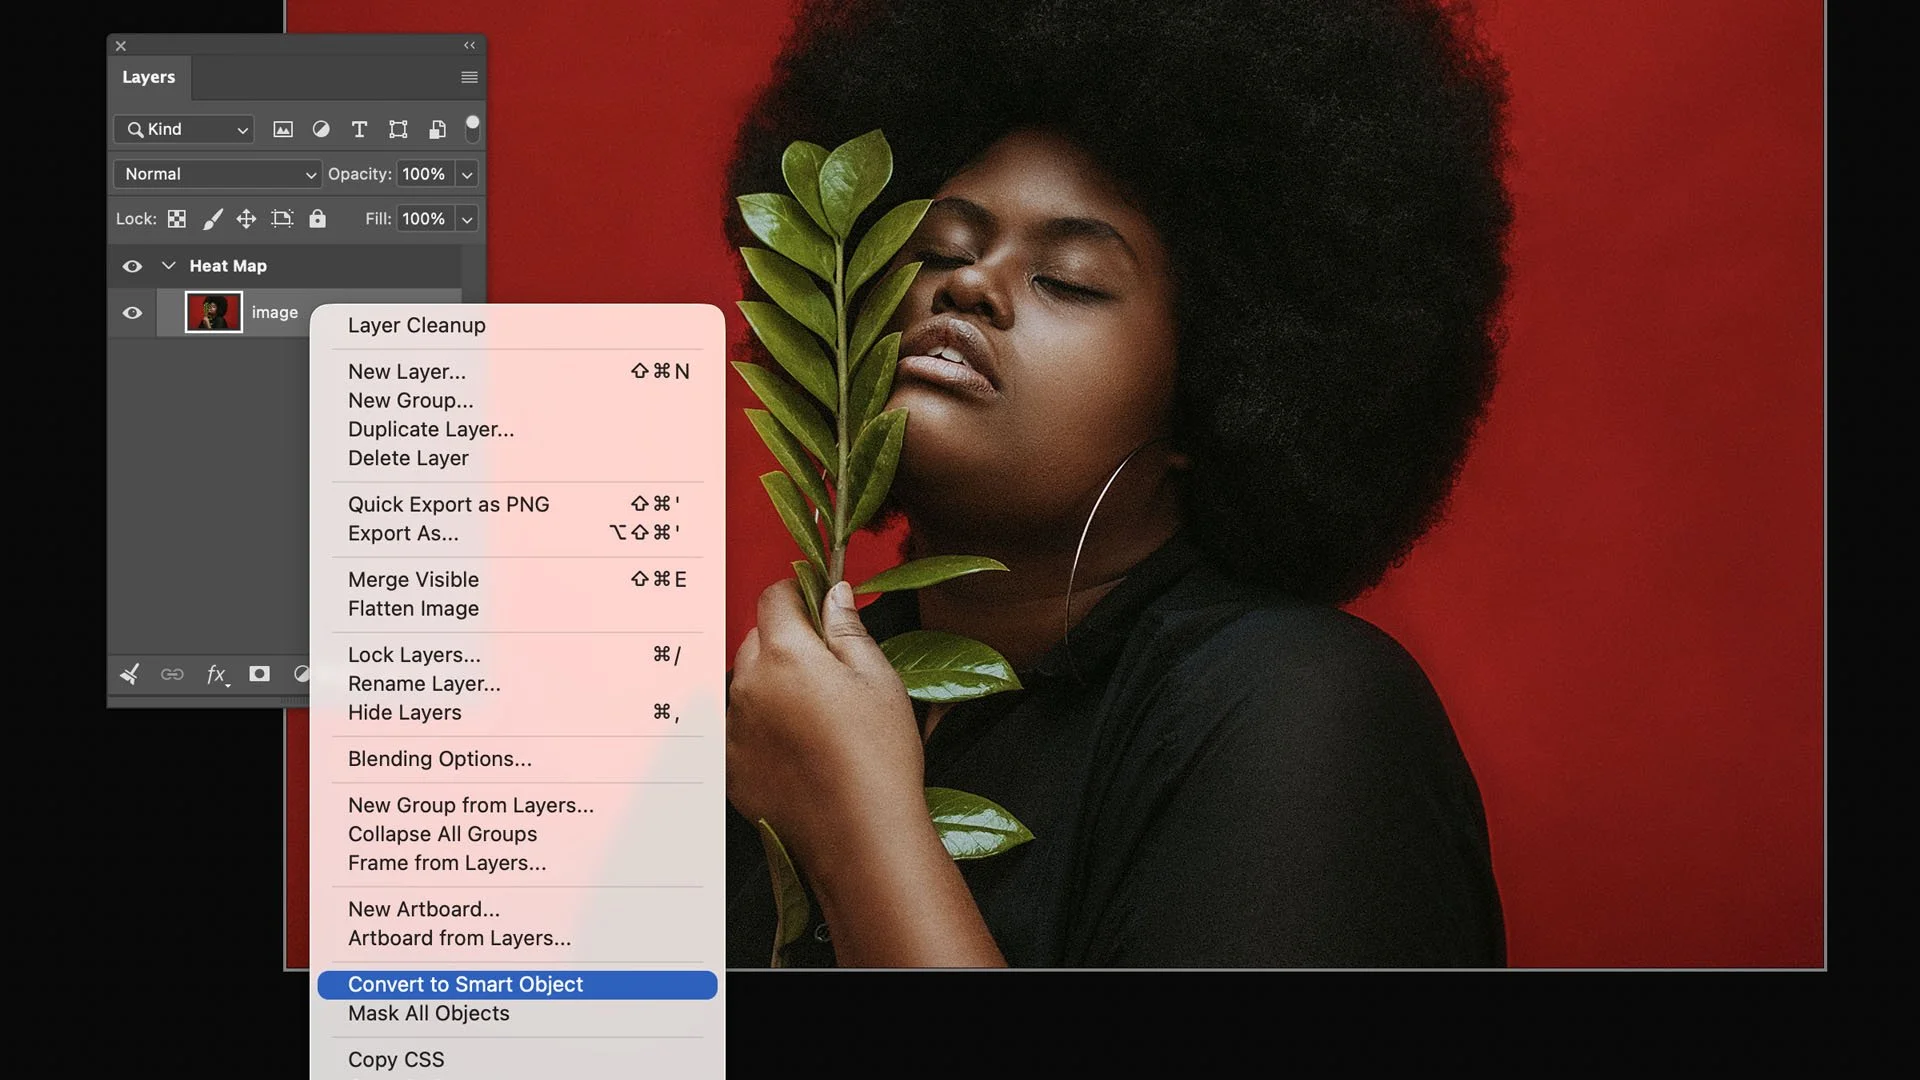Collapse the Heat Map group chevron
This screenshot has height=1080, width=1920.
(168, 266)
